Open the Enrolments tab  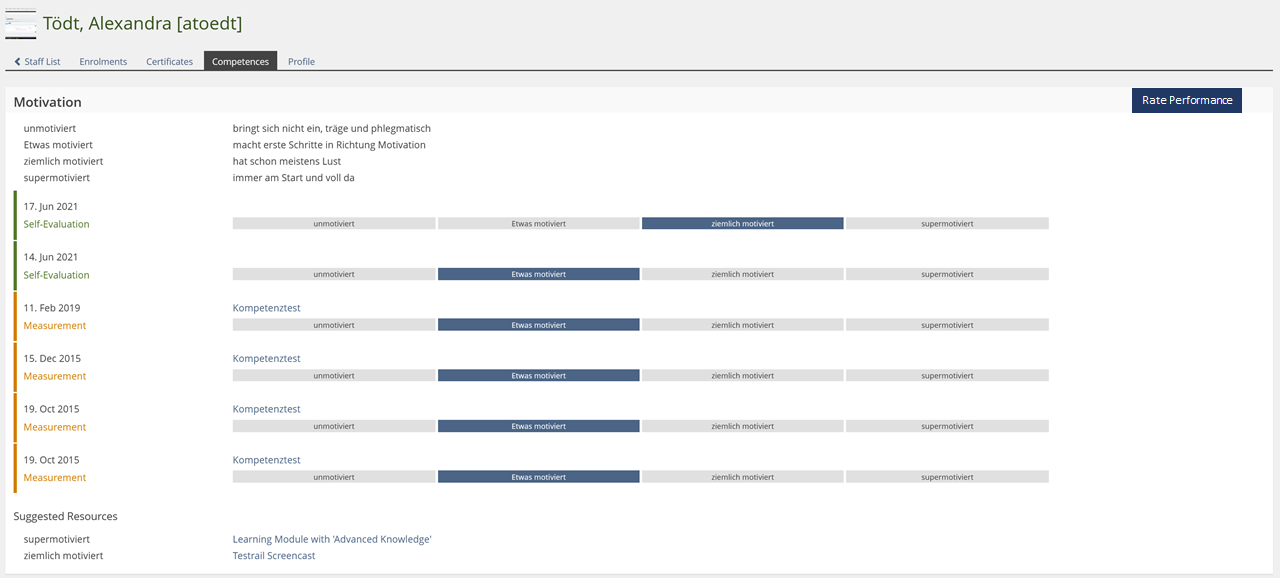pyautogui.click(x=103, y=62)
